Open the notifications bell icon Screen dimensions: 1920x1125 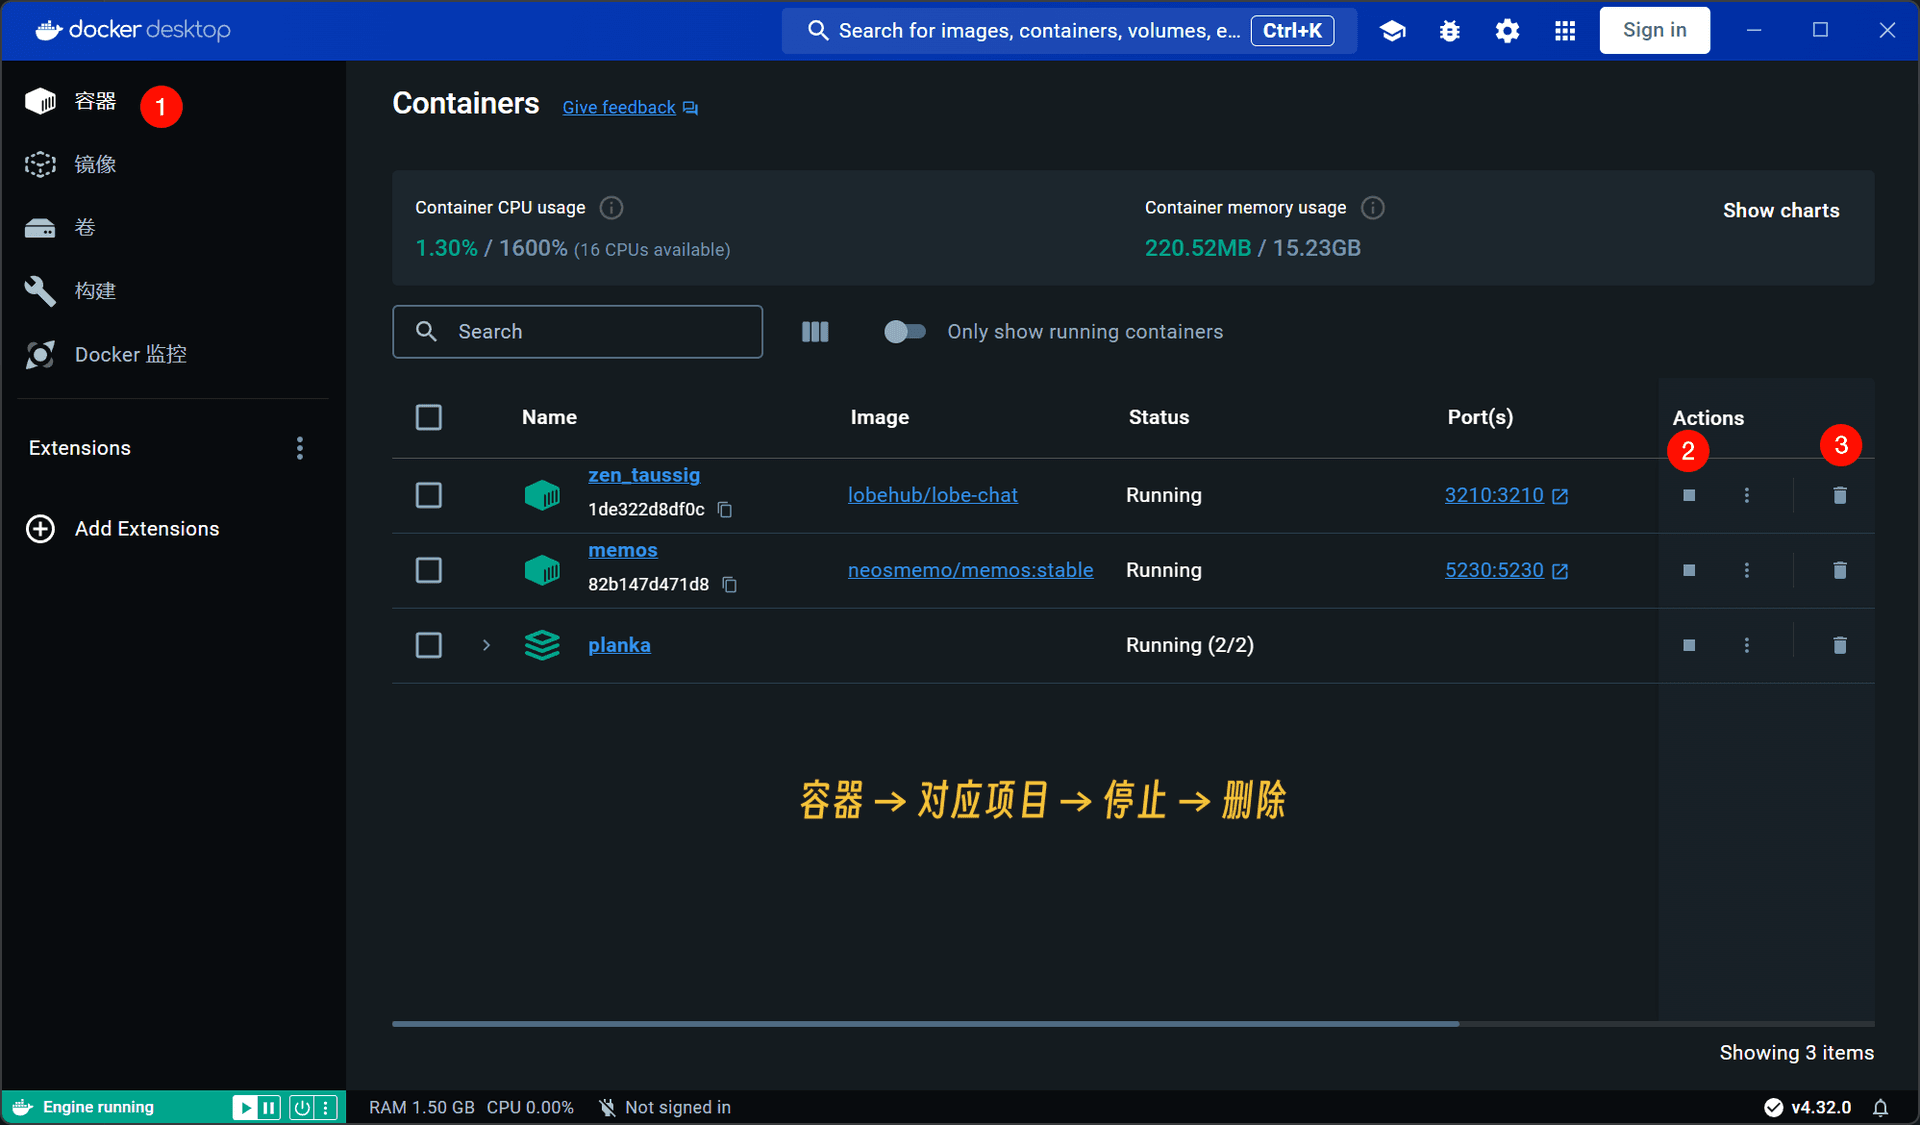(x=1880, y=1107)
